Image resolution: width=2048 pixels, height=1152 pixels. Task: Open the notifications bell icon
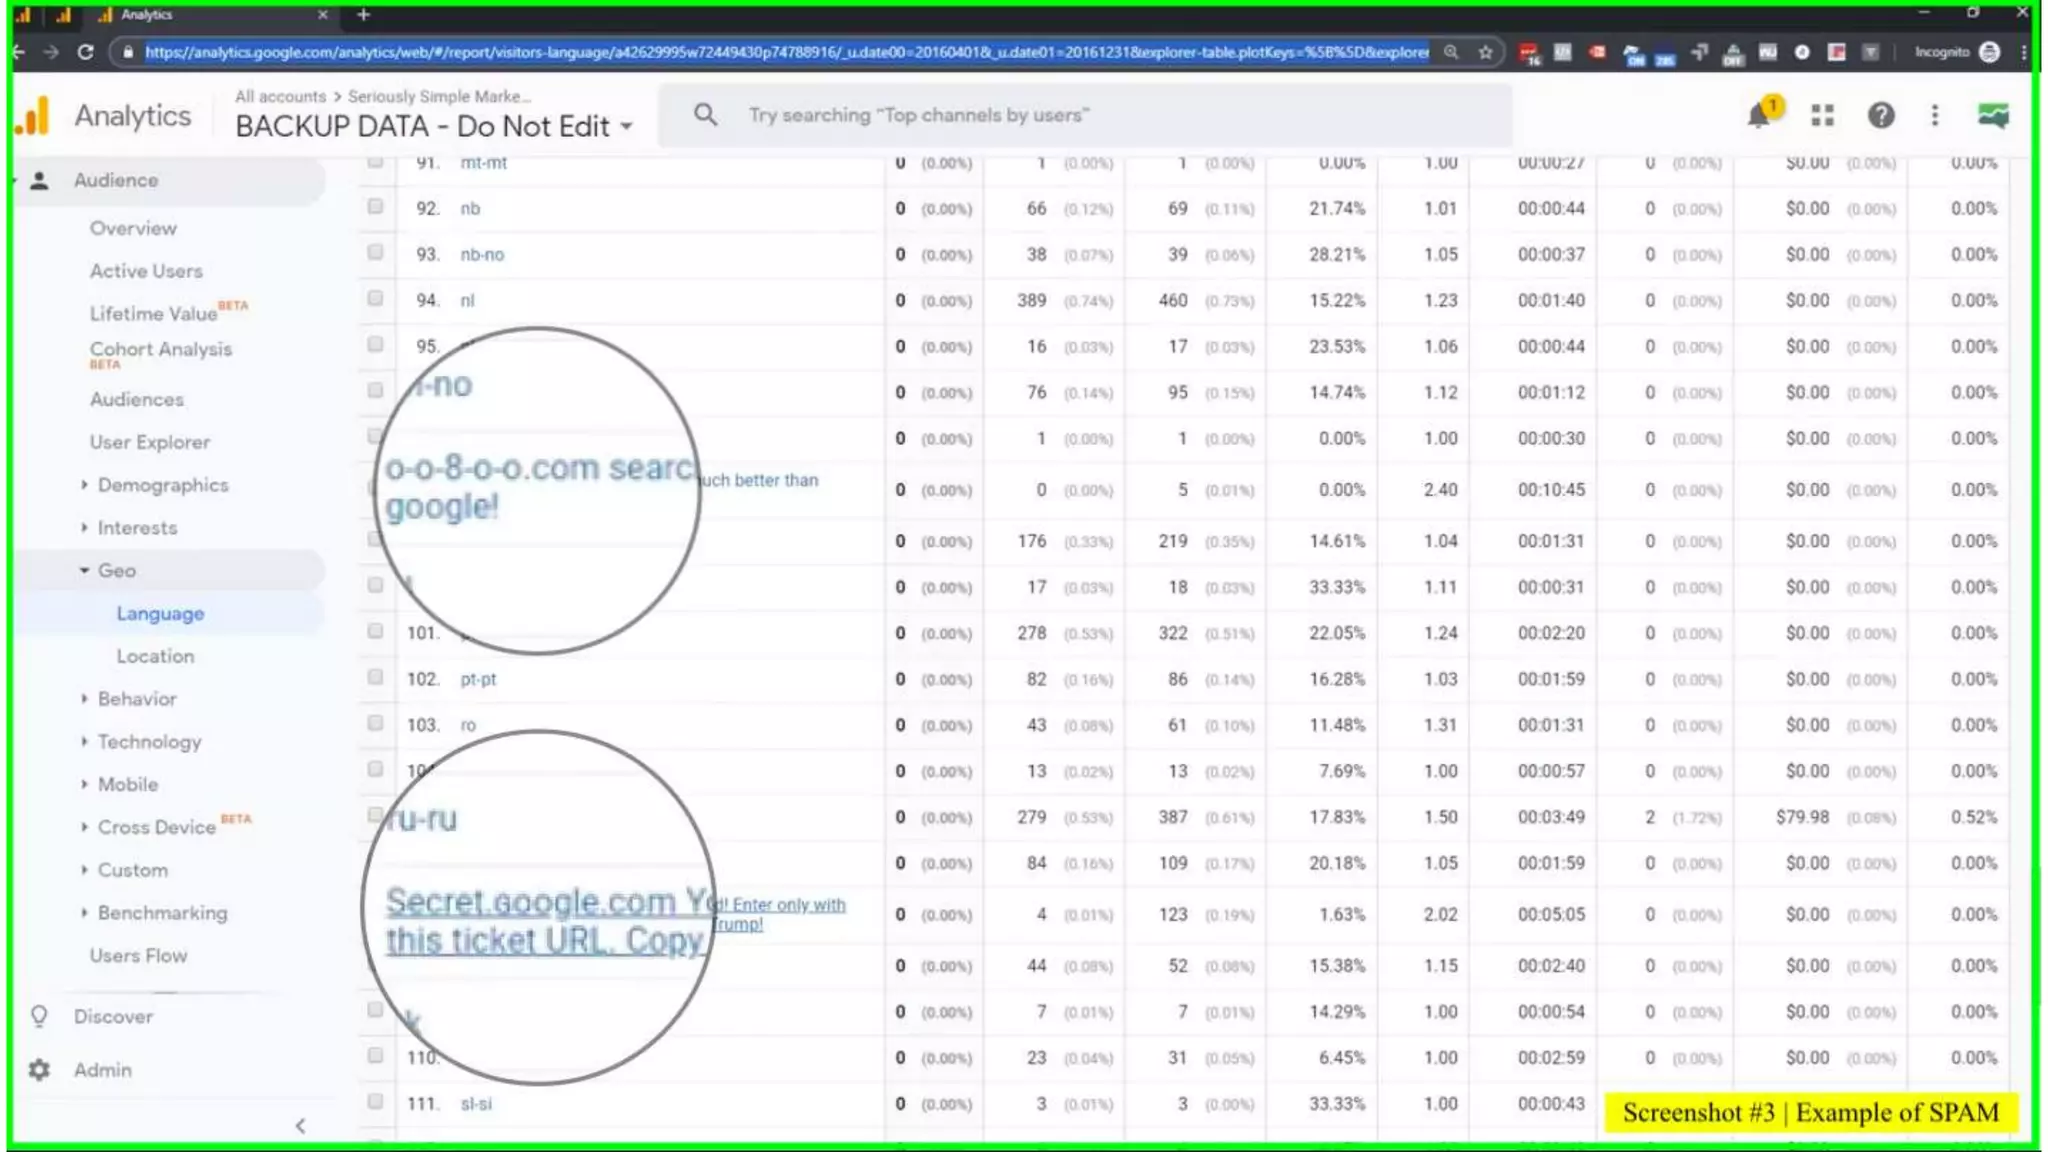pos(1760,116)
